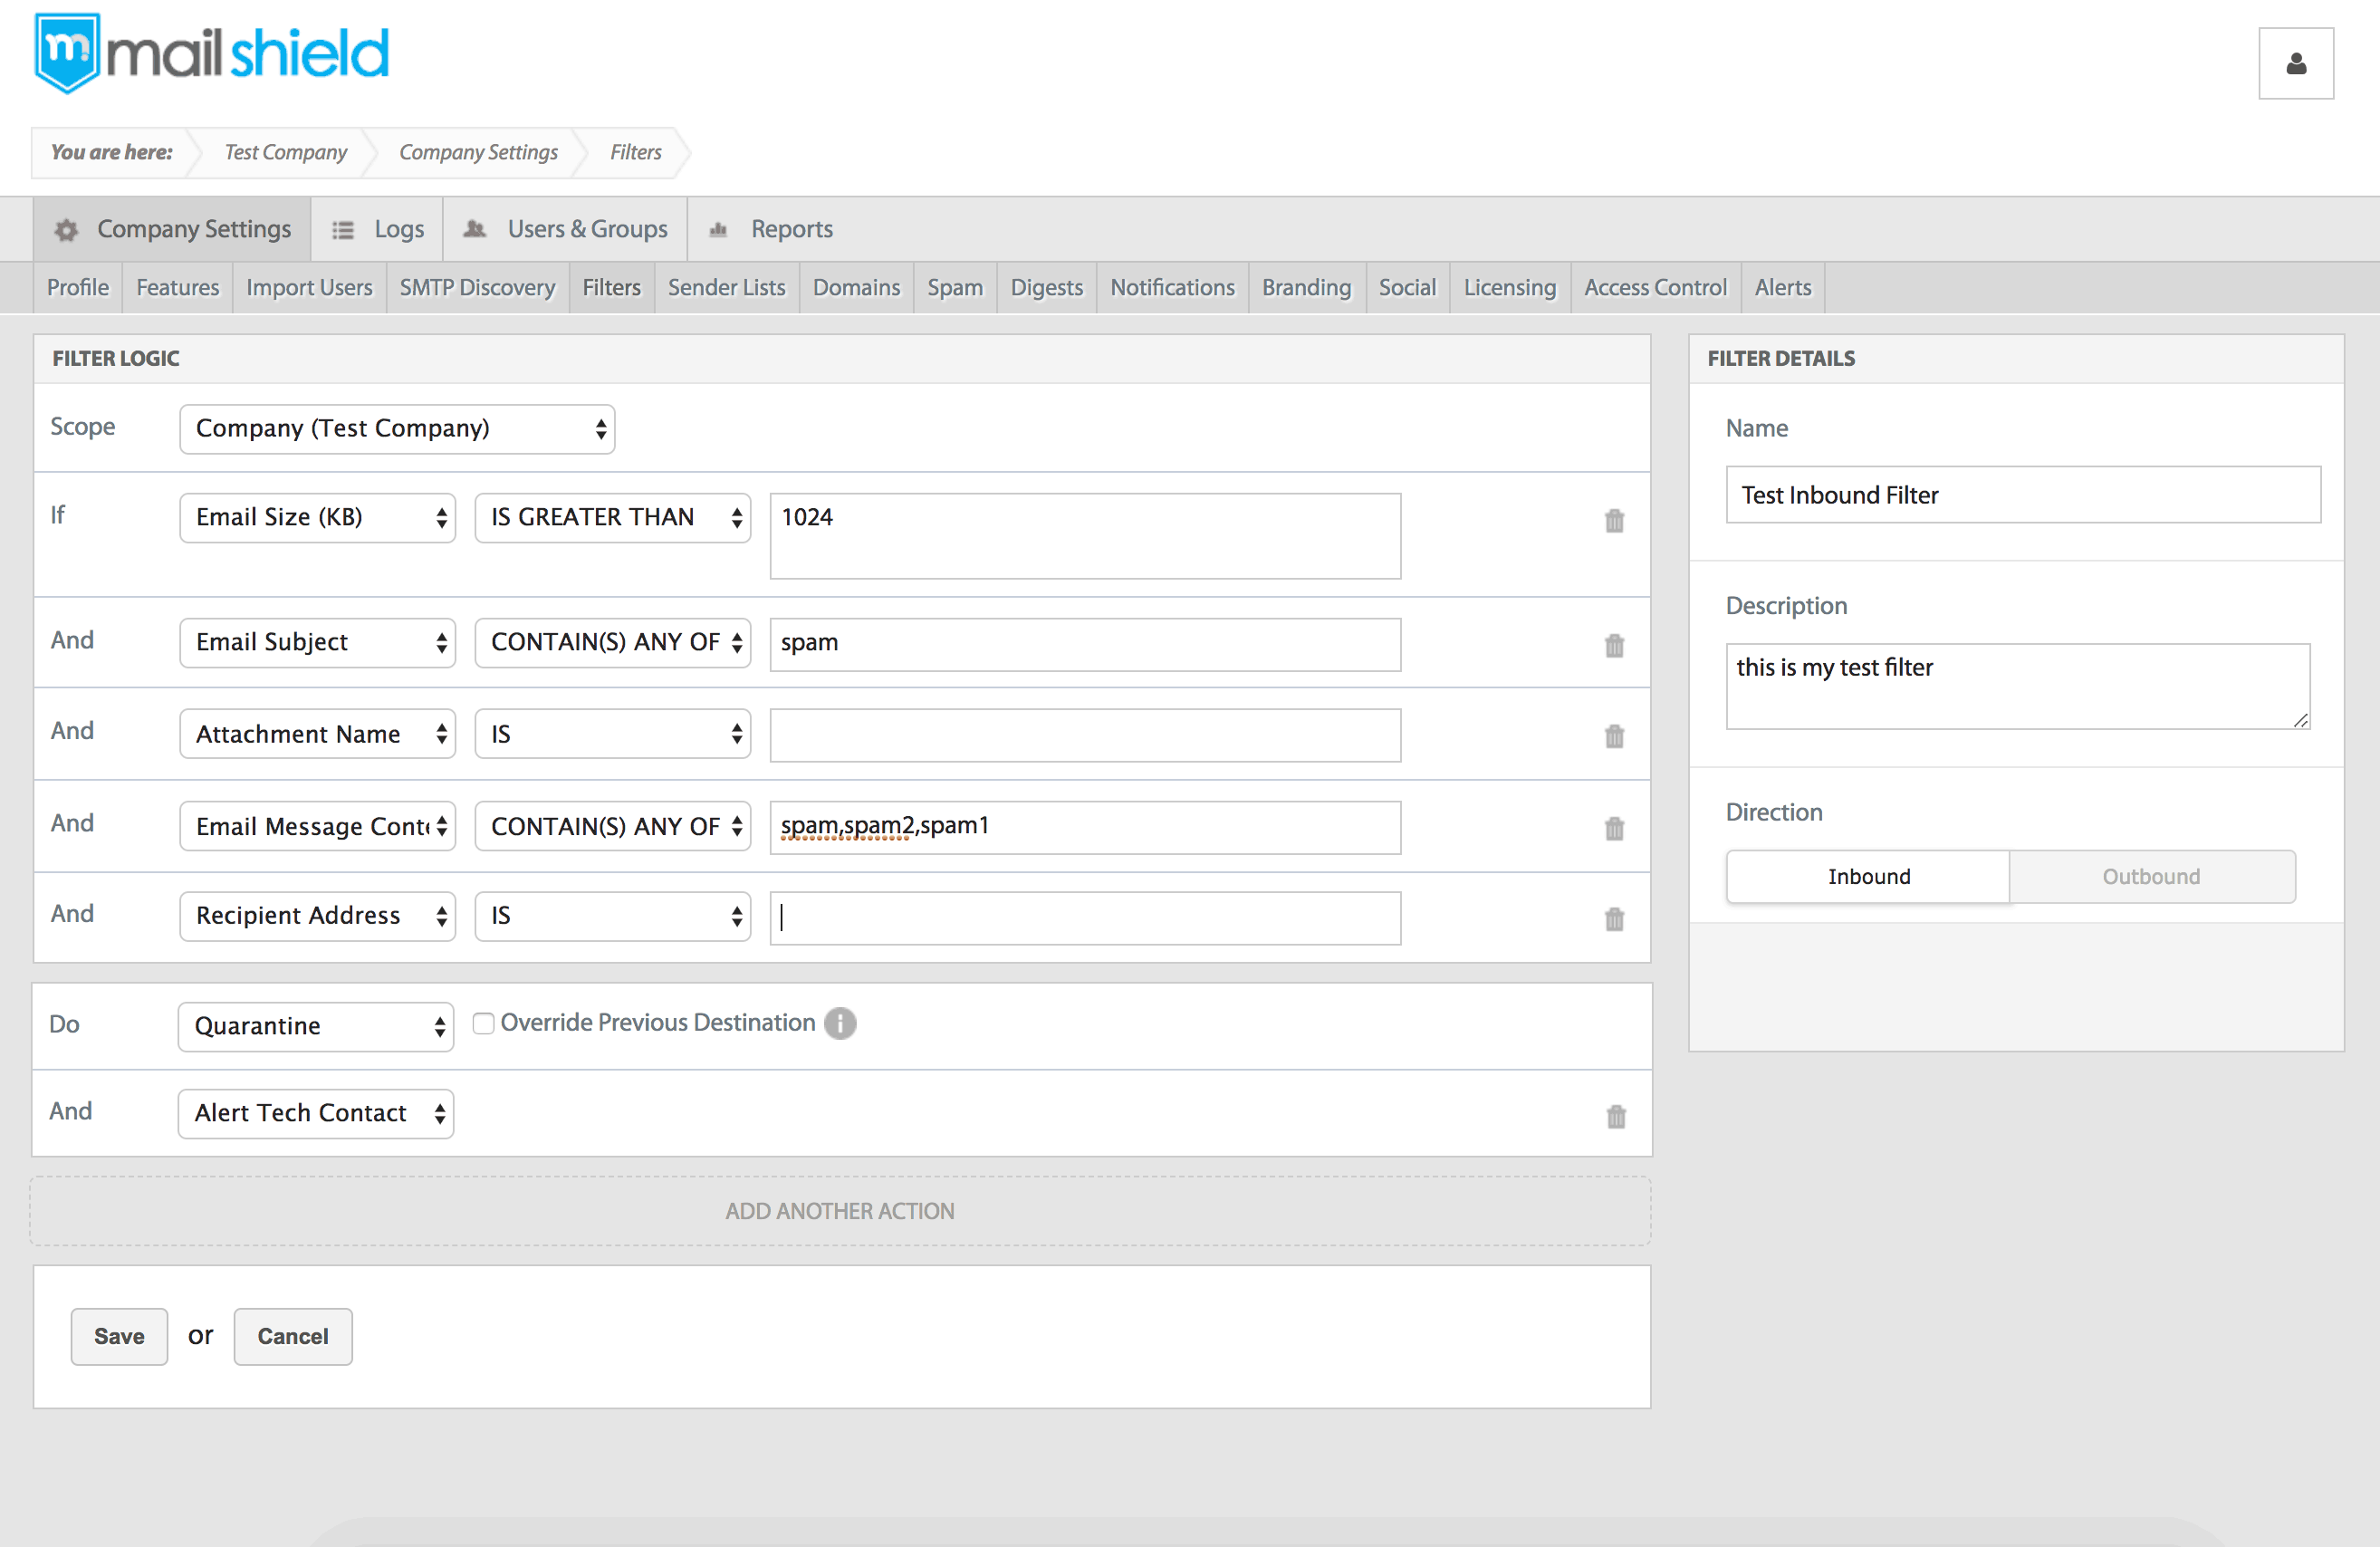Click the 1024 email size value field
2380x1547 pixels.
[1085, 536]
